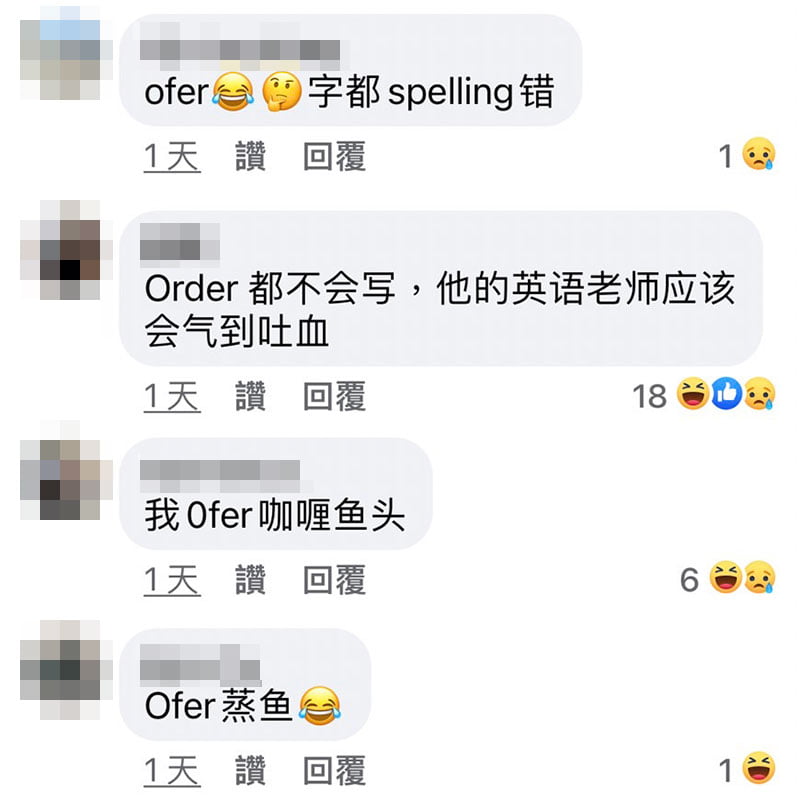Like the 'Ofer 蒸鱼' comment
Screen dimensions: 800x800
251,770
